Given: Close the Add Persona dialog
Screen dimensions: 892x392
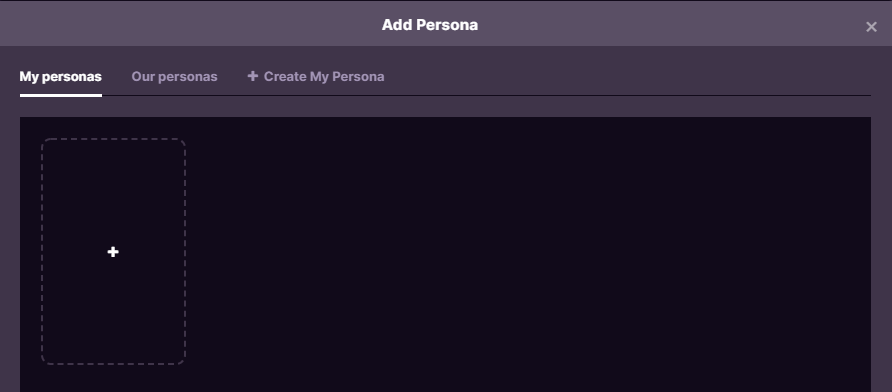Looking at the screenshot, I should pos(871,27).
